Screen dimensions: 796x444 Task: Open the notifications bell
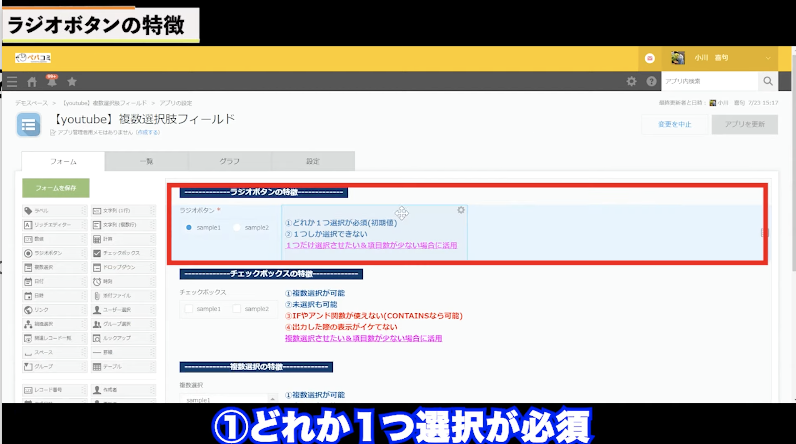51,82
